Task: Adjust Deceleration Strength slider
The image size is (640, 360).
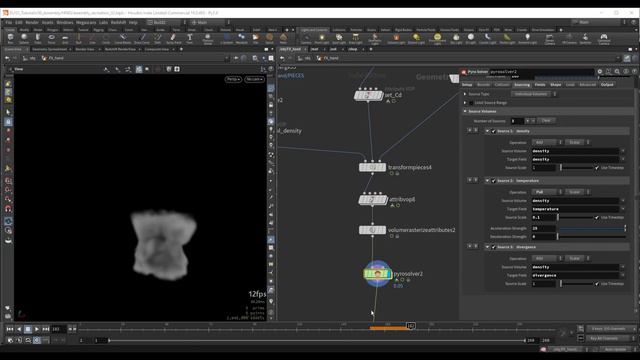Action: (x=591, y=237)
